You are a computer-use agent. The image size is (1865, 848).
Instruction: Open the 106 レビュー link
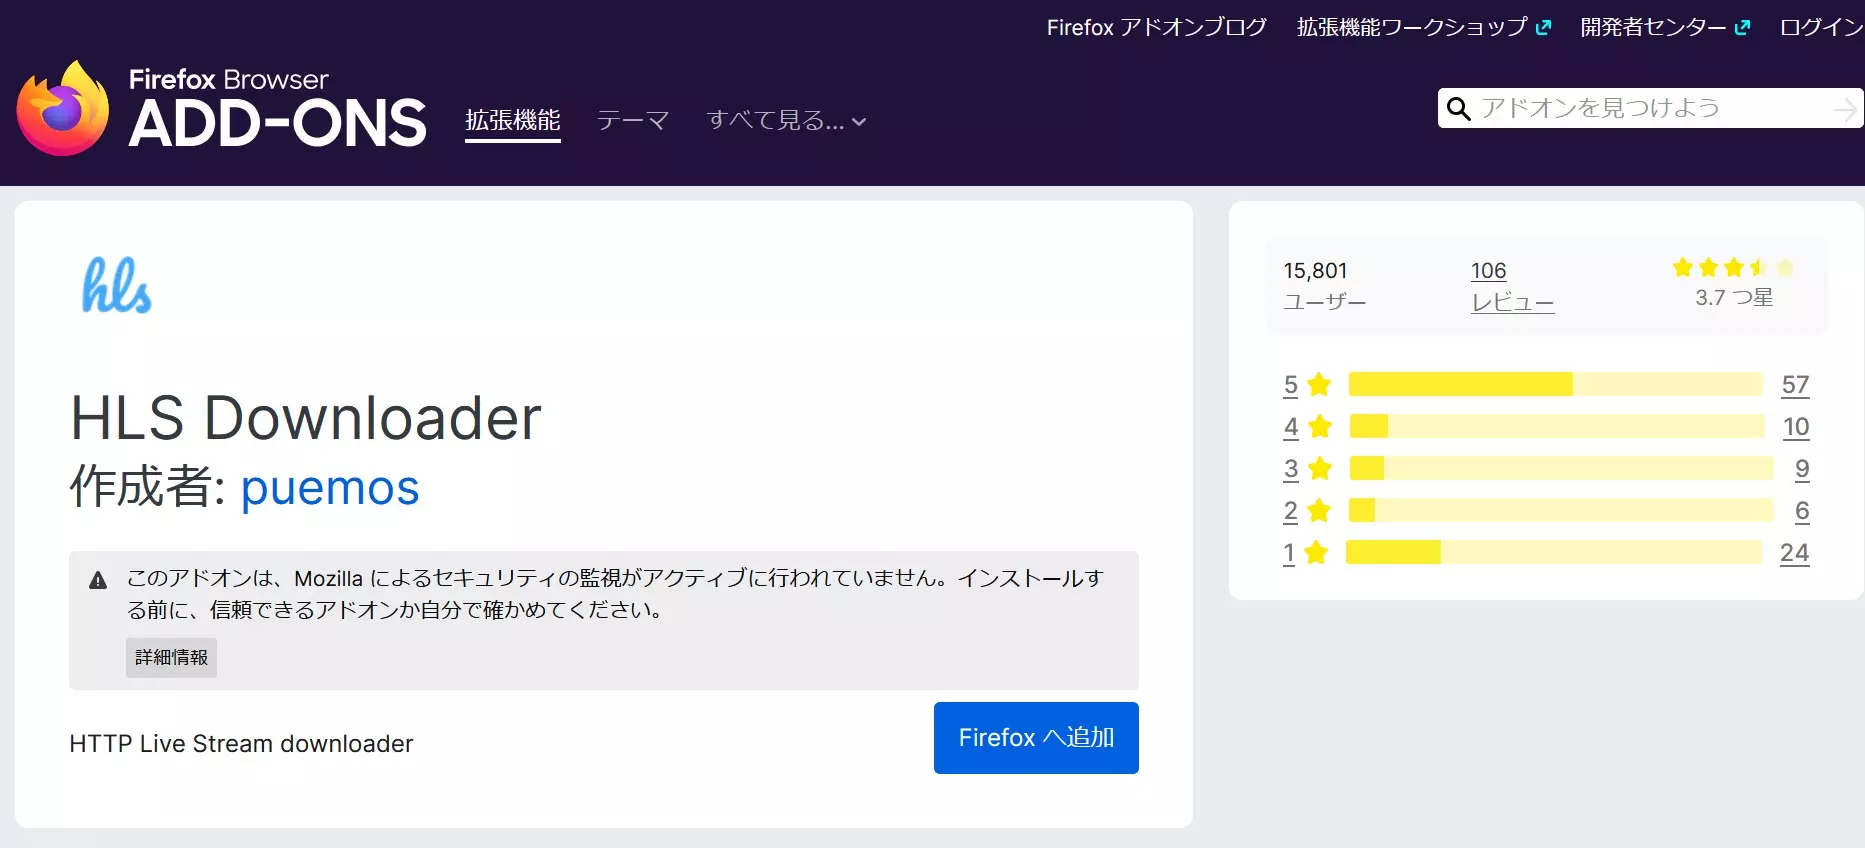pyautogui.click(x=1512, y=286)
